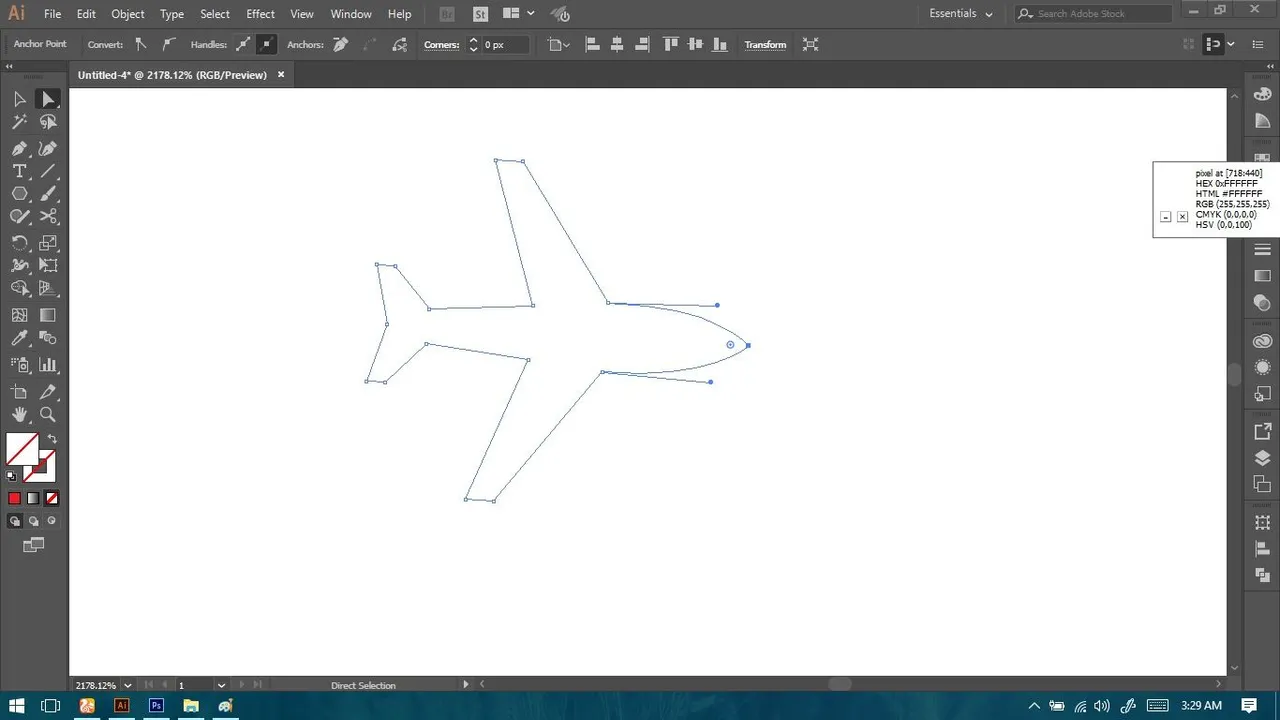Open the File menu

(52, 14)
